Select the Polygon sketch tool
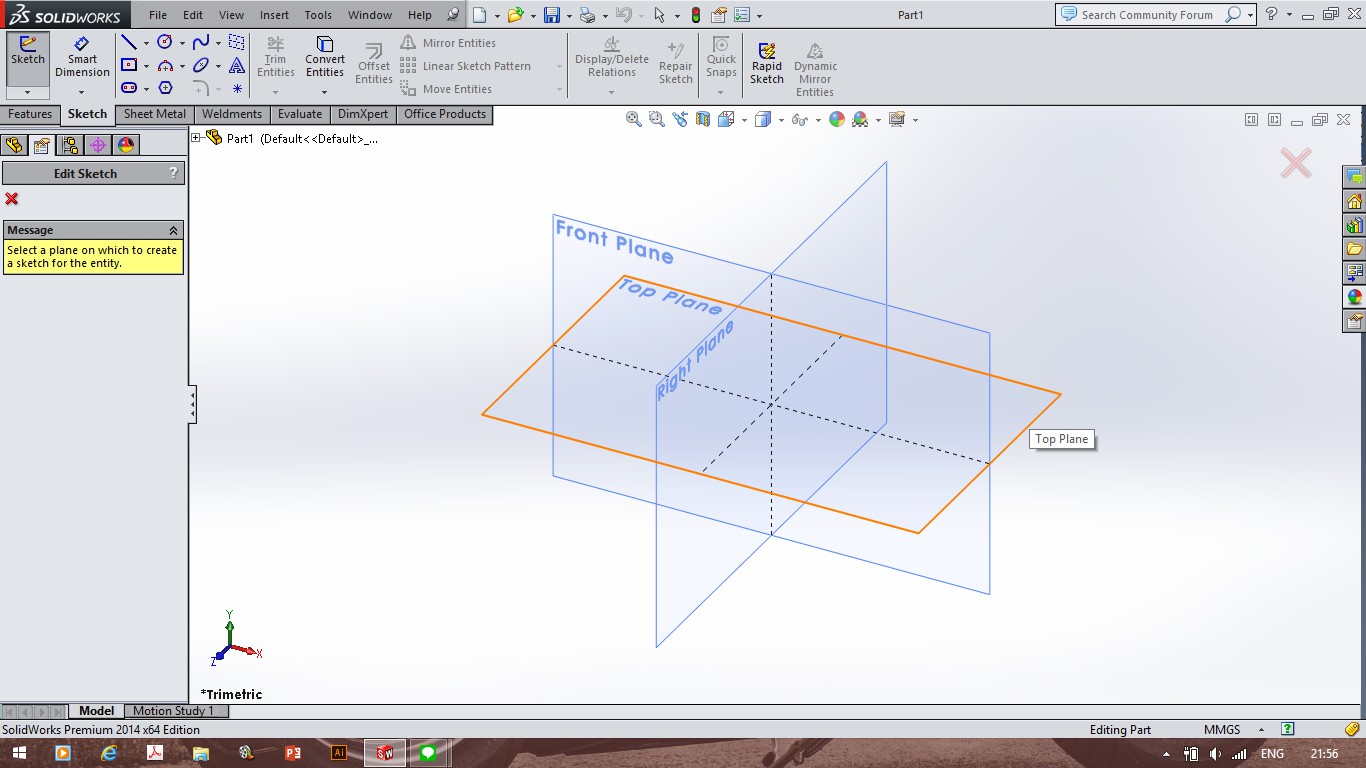Screen dimensions: 1366x768 [x=165, y=88]
